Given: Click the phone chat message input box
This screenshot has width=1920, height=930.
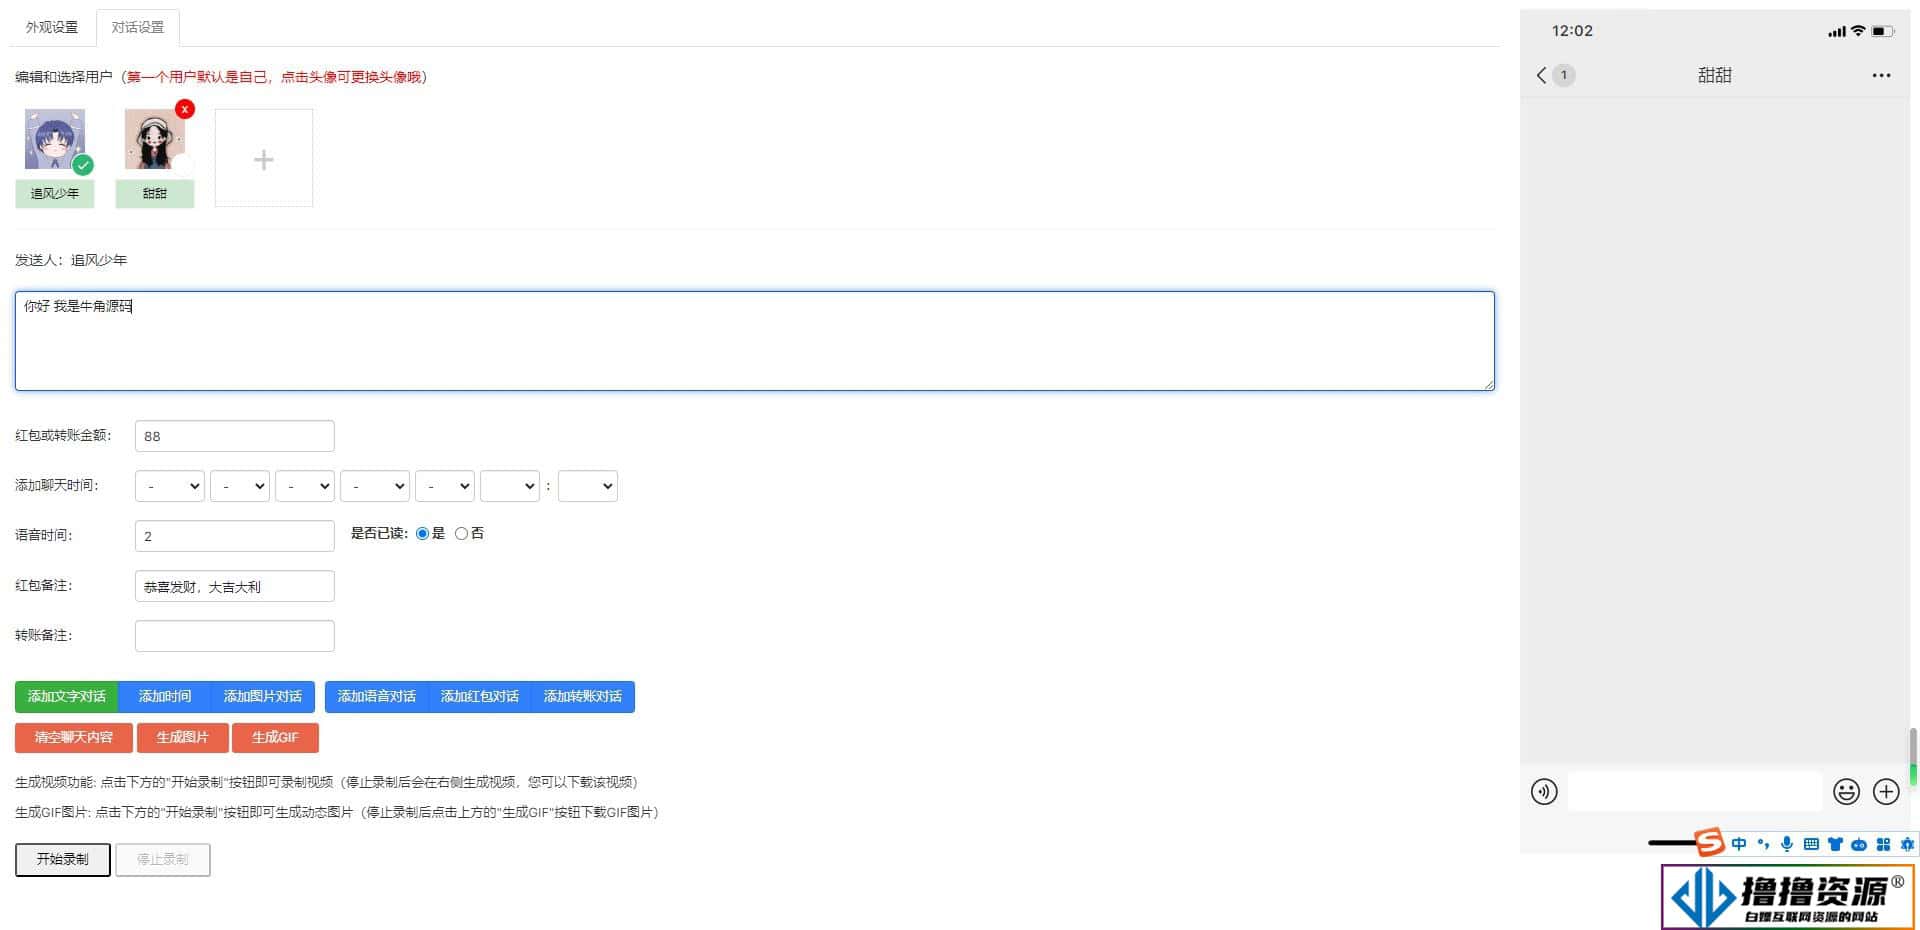Looking at the screenshot, I should tap(1695, 792).
